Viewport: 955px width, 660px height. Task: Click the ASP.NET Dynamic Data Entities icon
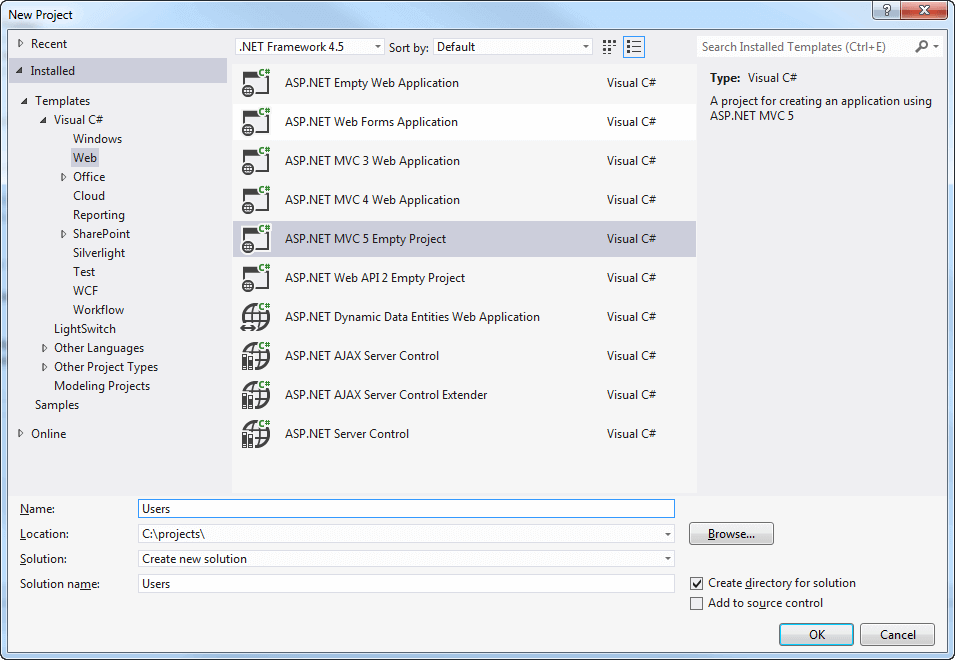256,317
